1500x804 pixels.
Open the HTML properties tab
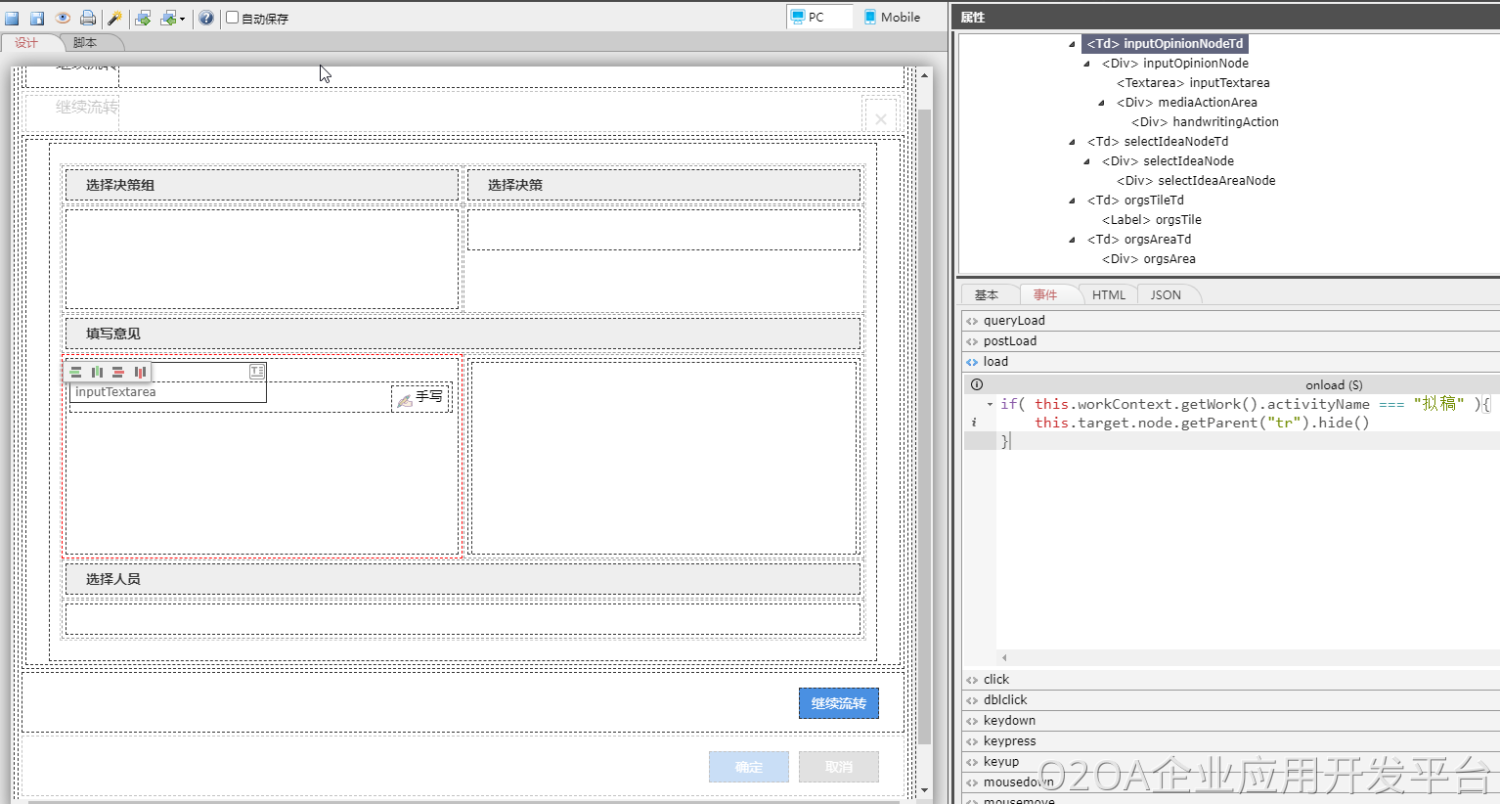tap(1108, 295)
